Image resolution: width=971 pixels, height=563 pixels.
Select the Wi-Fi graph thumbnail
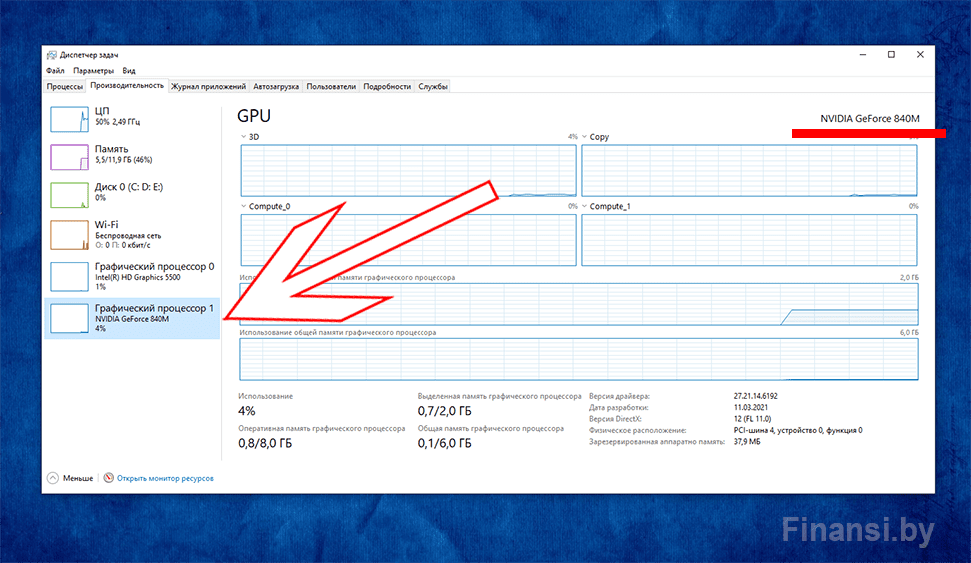click(x=69, y=235)
